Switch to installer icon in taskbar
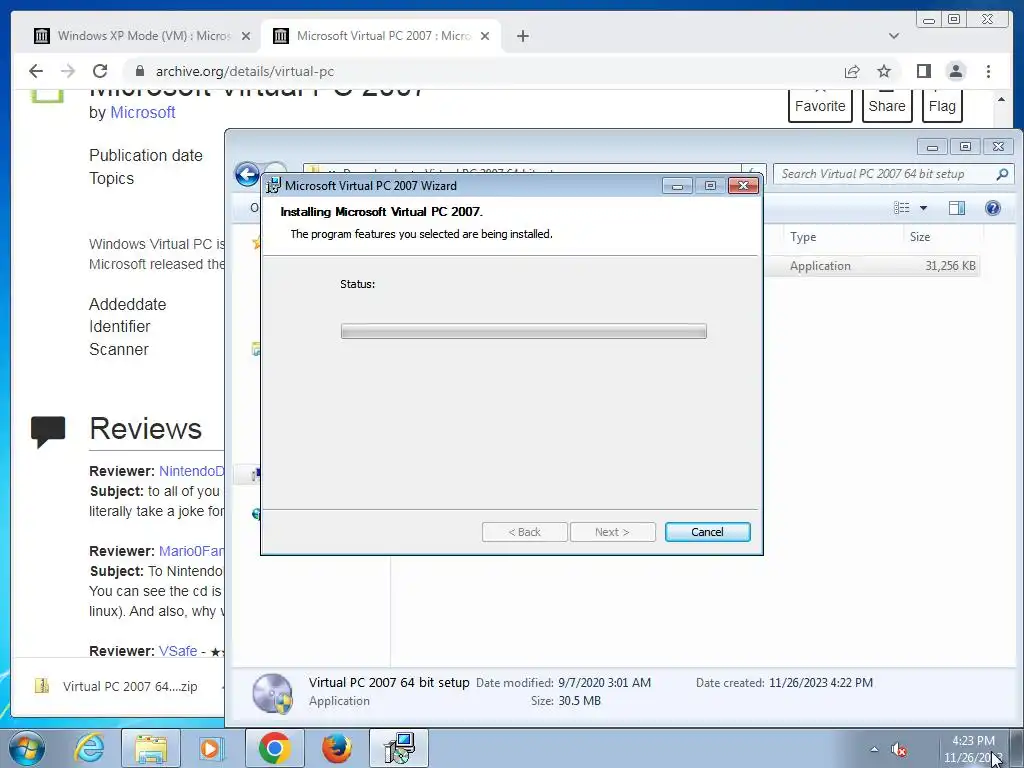This screenshot has height=768, width=1024. (x=399, y=748)
